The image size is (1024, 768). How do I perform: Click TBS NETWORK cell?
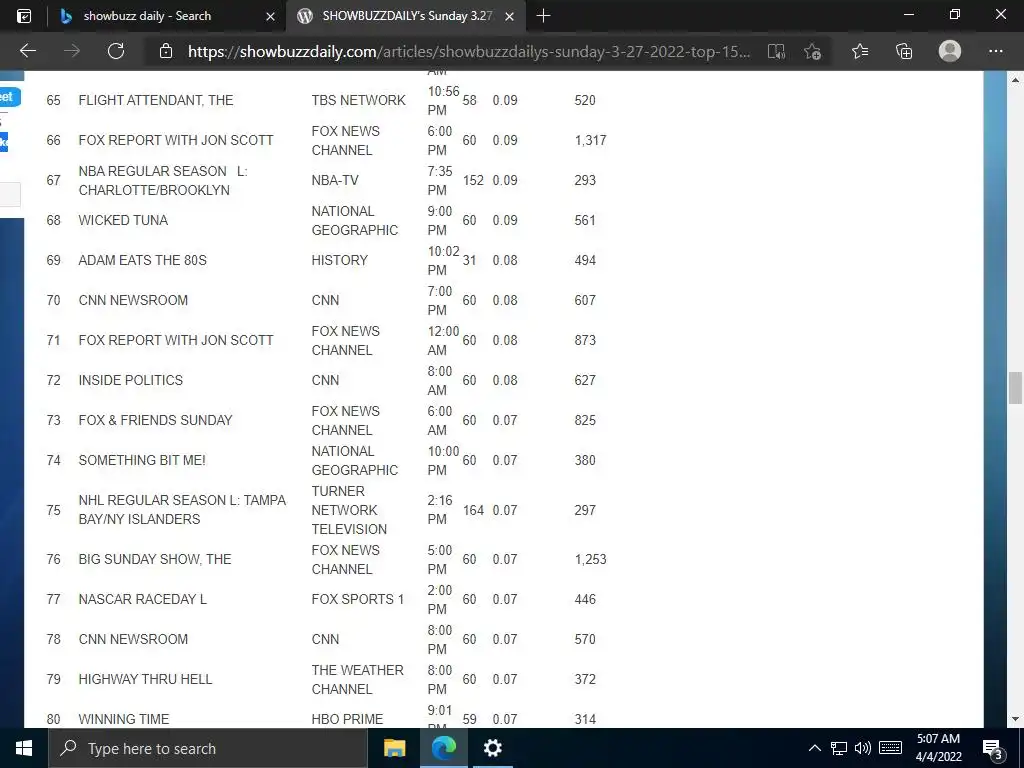pos(359,100)
